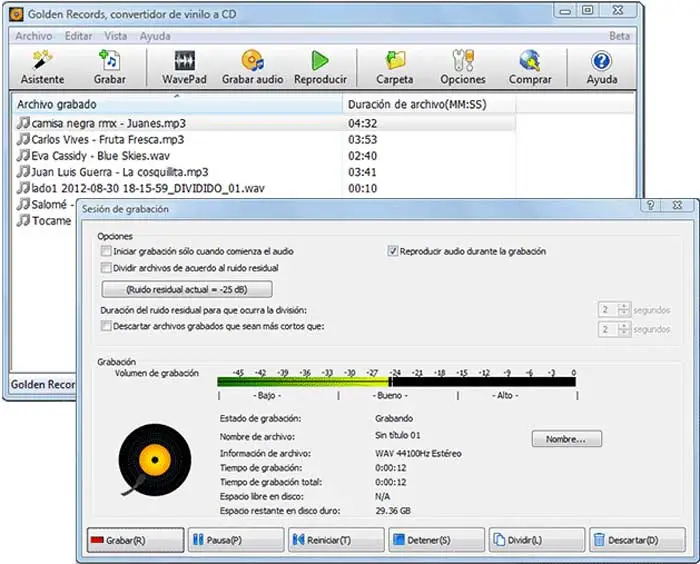The width and height of the screenshot is (700, 564).
Task: Split the recording with Dividir(L) button
Action: [537, 540]
